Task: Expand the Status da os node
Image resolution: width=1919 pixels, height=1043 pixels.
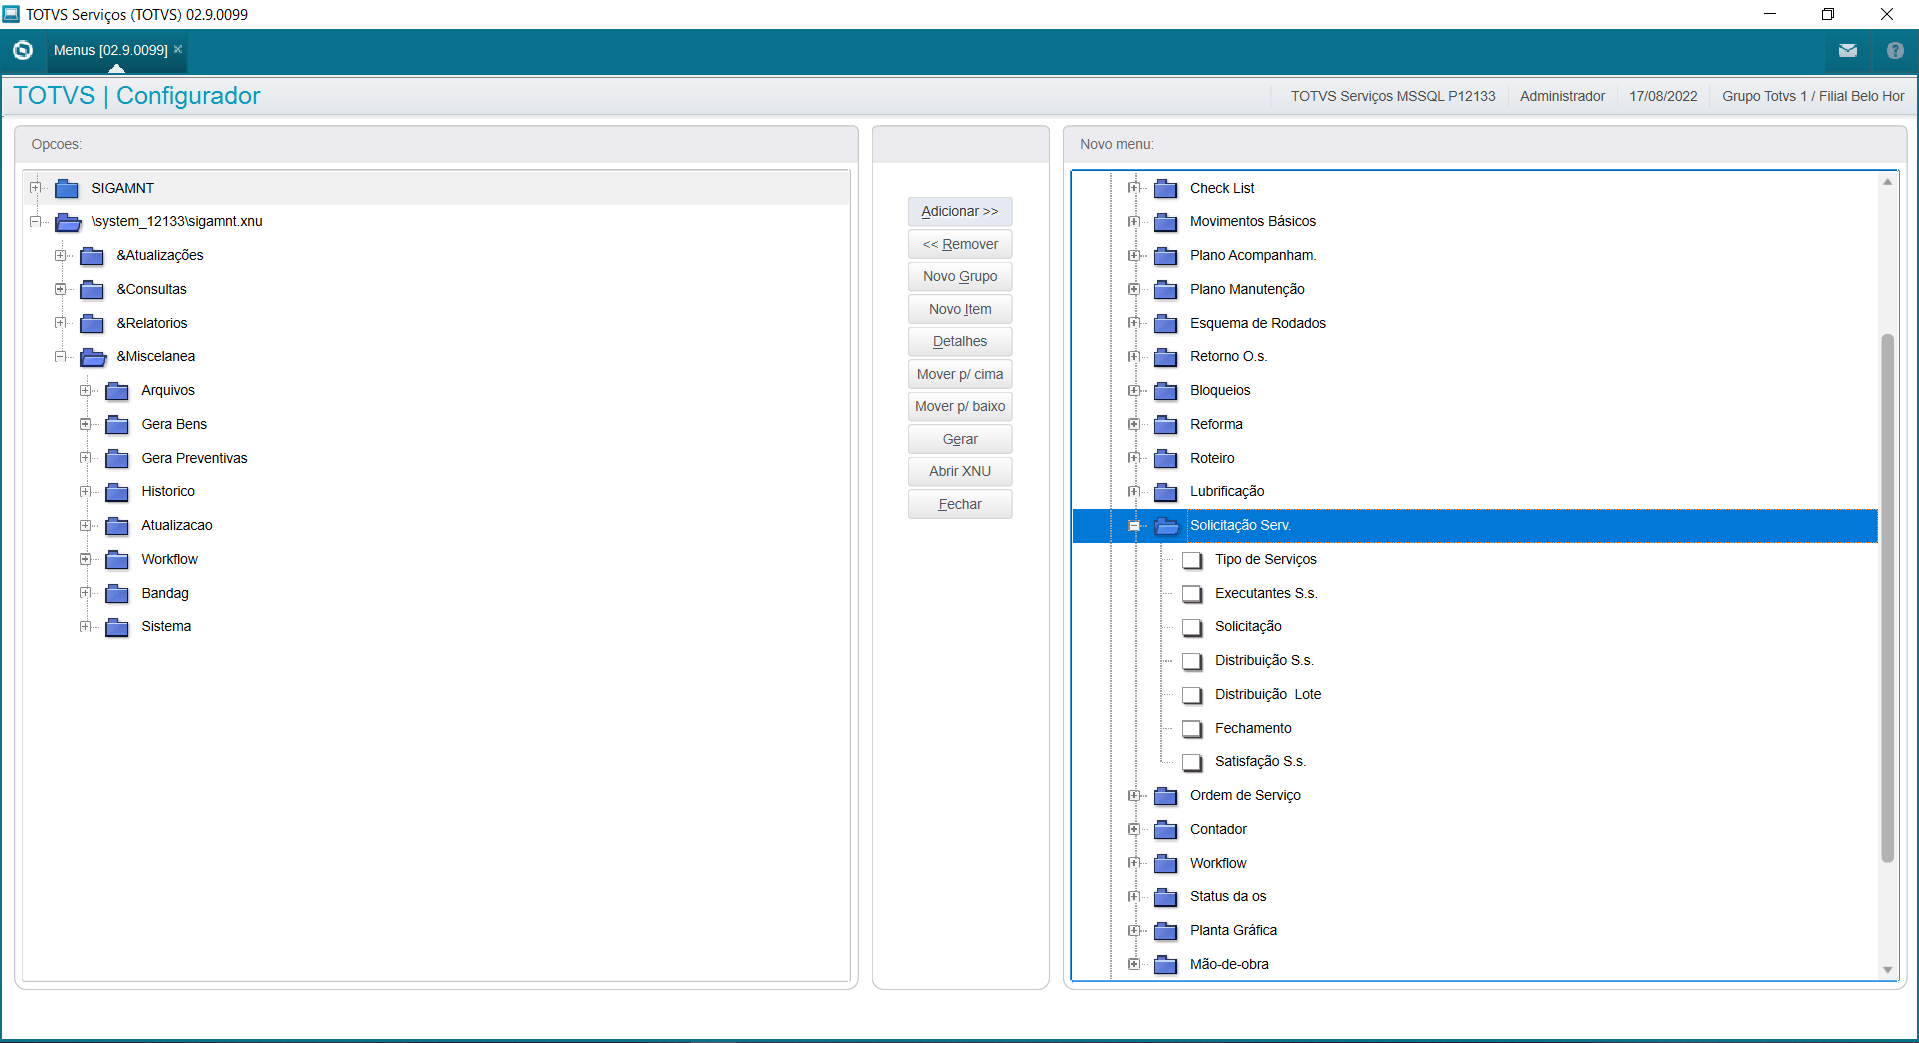Action: coord(1134,896)
